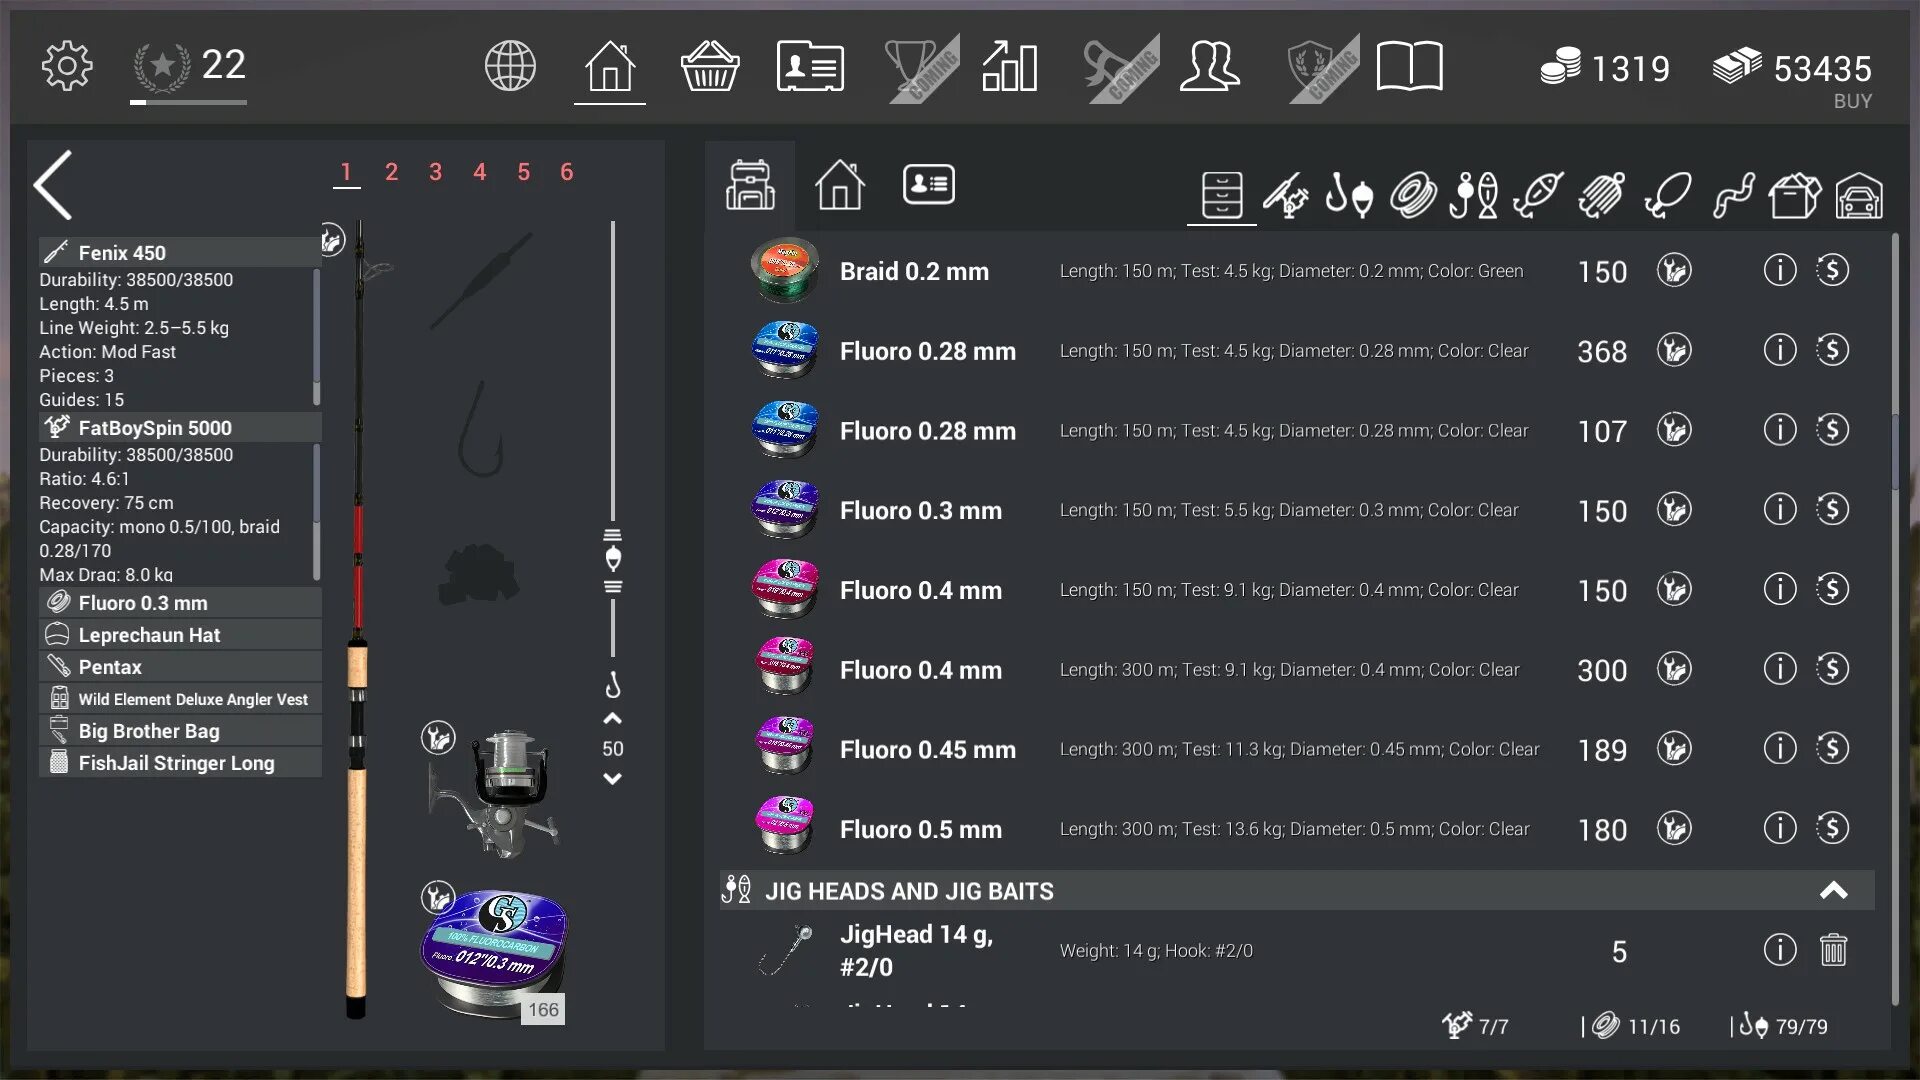This screenshot has width=1920, height=1080.
Task: Click the lures/baits icon in toolbar
Action: coord(1536,194)
